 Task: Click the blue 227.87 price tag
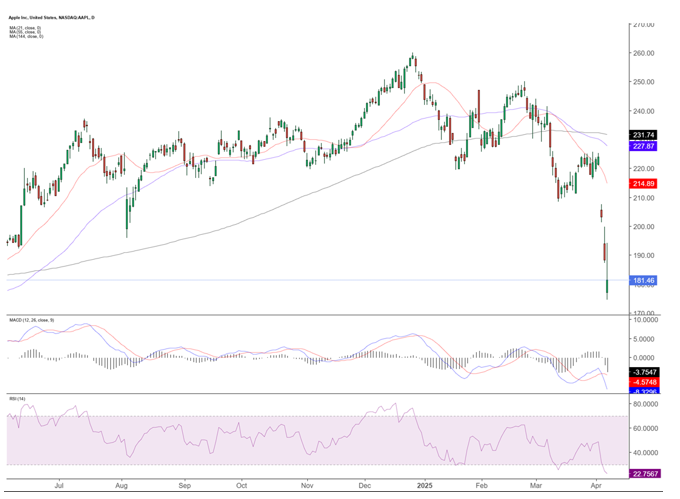[643, 146]
